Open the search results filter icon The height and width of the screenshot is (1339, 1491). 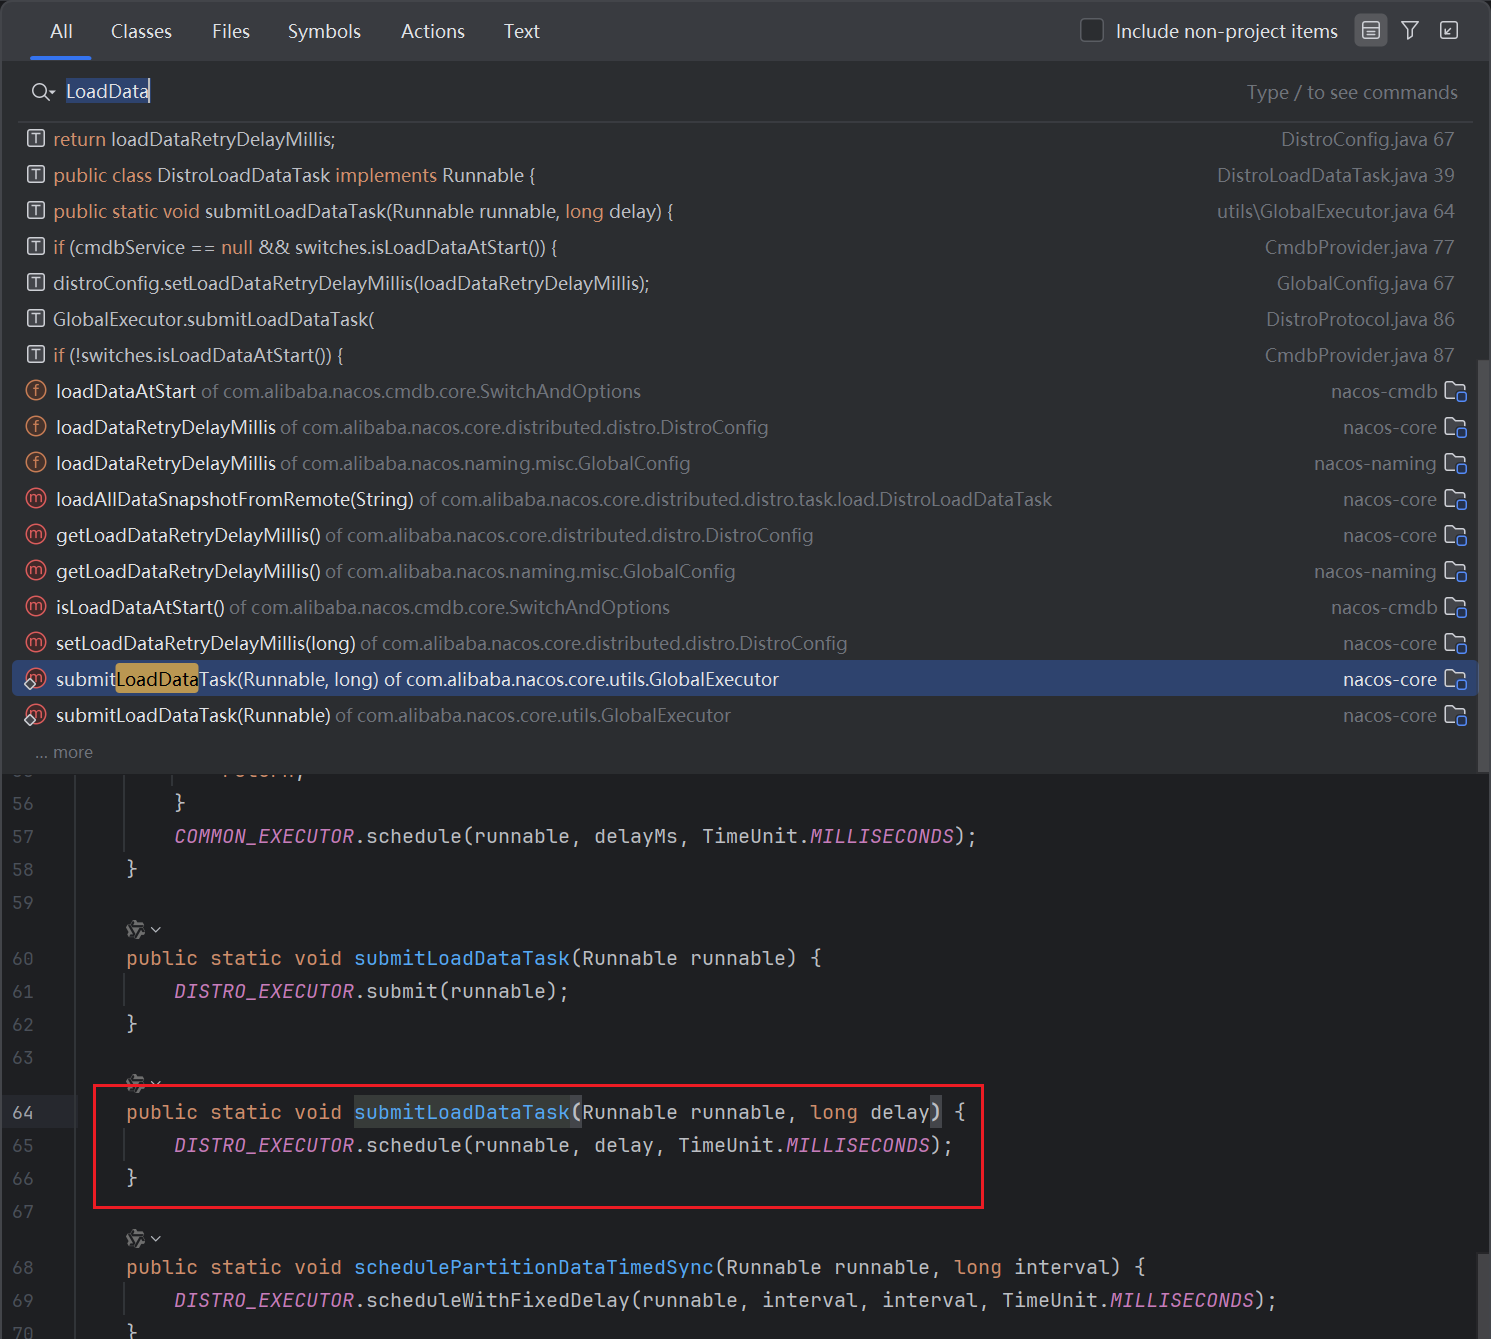coord(1410,31)
